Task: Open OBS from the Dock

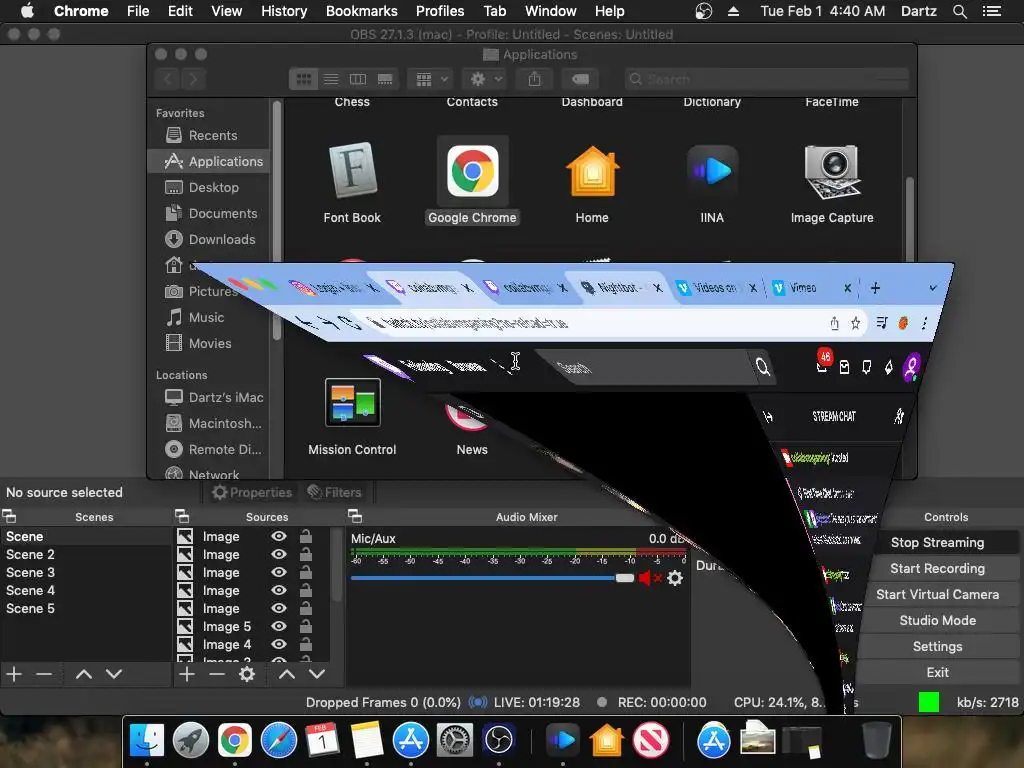Action: [x=498, y=740]
